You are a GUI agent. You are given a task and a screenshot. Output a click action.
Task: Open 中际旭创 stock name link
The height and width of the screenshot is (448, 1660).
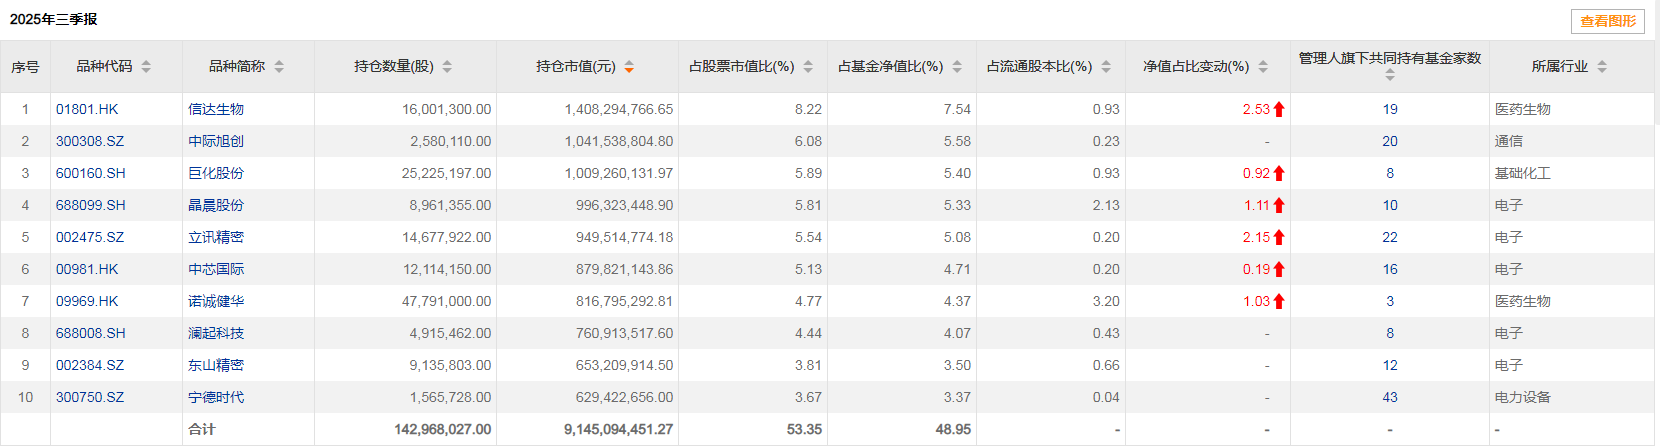click(216, 141)
